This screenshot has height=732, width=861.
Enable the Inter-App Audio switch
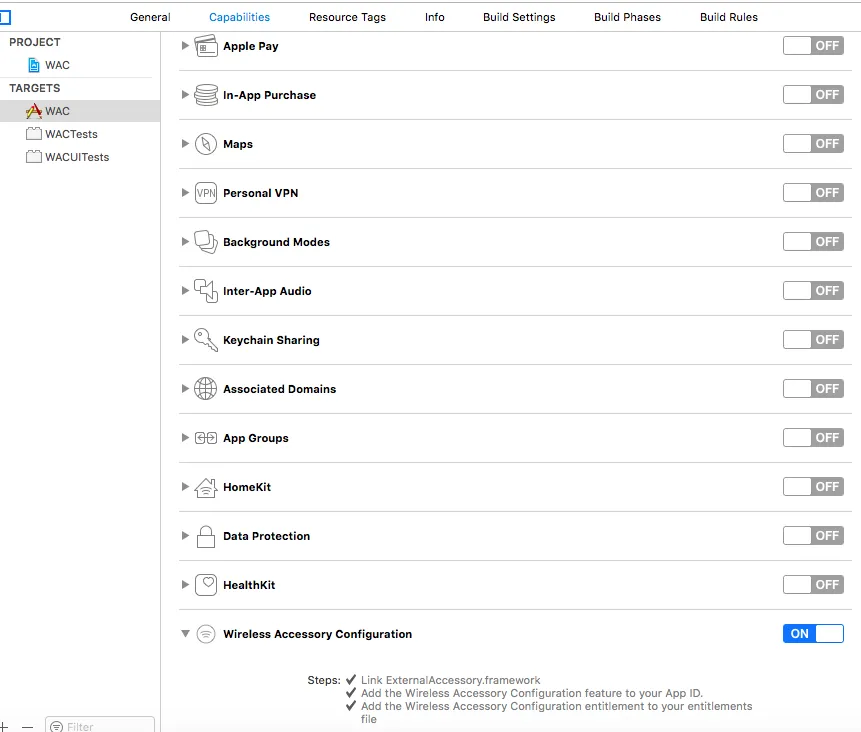tap(813, 290)
